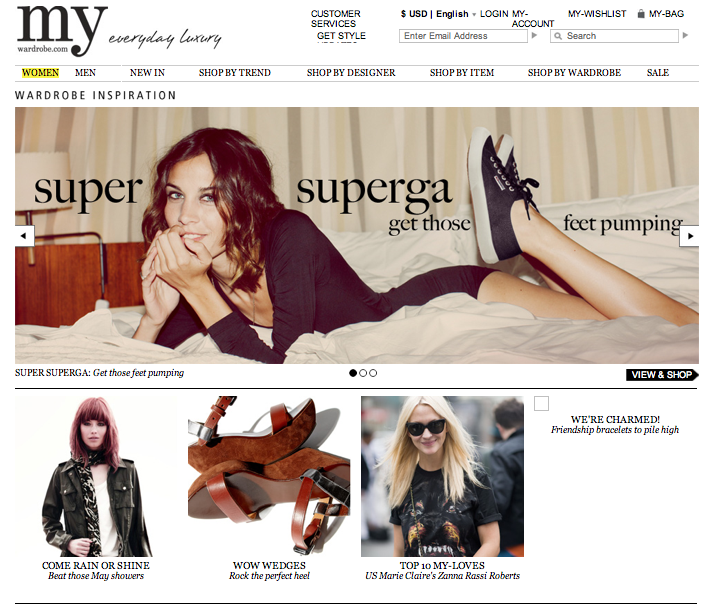Expand the Shop By Item menu
Screen dimensions: 715x613
[x=461, y=73]
